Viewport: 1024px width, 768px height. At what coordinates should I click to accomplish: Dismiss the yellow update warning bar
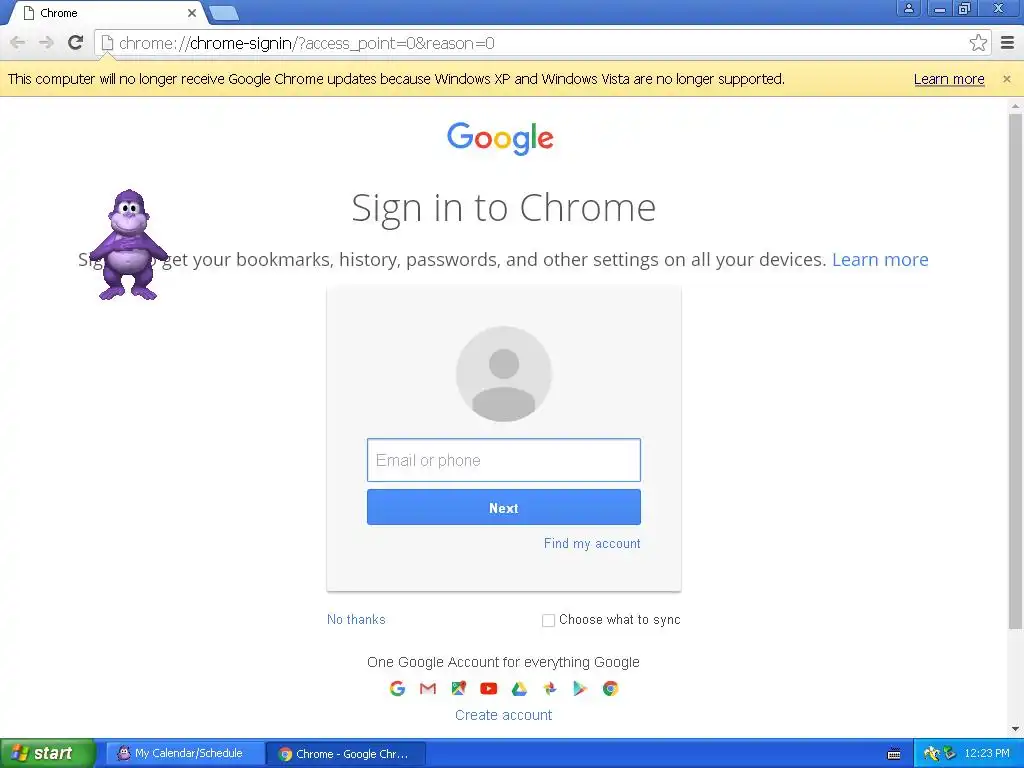1006,79
